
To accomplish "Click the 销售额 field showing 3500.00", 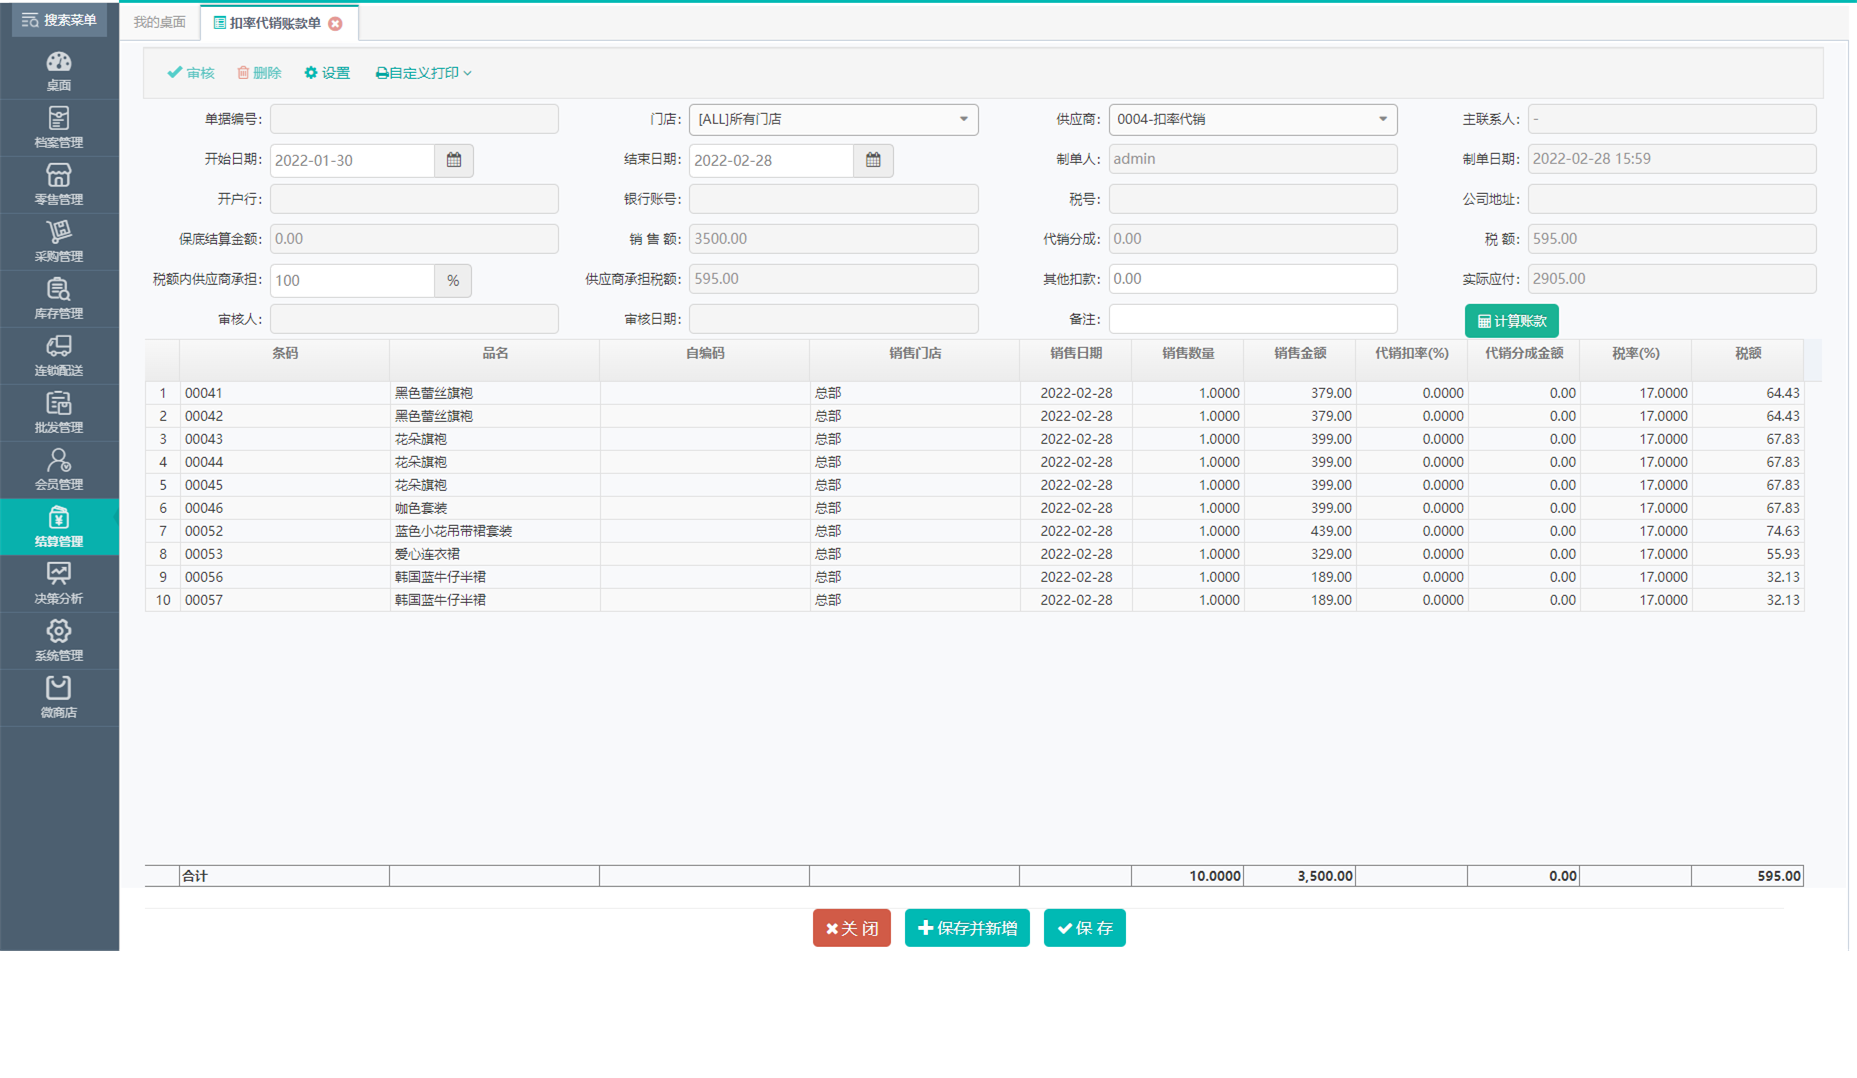I will tap(833, 239).
